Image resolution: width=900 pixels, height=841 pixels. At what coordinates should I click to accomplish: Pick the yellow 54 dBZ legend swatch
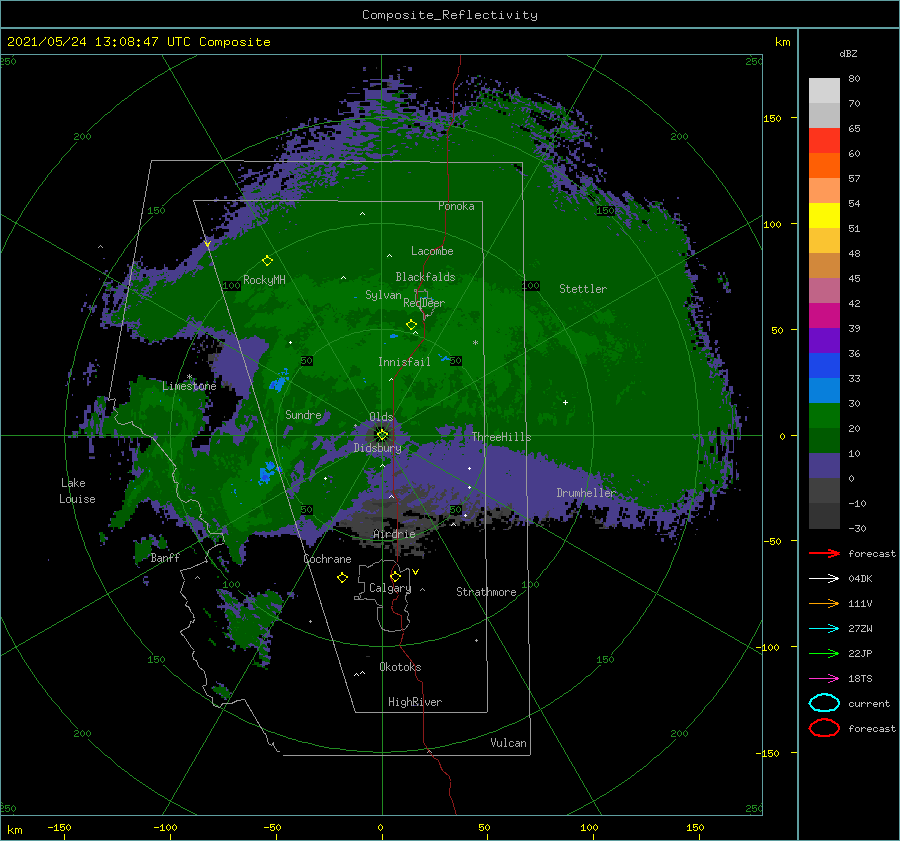tap(824, 215)
